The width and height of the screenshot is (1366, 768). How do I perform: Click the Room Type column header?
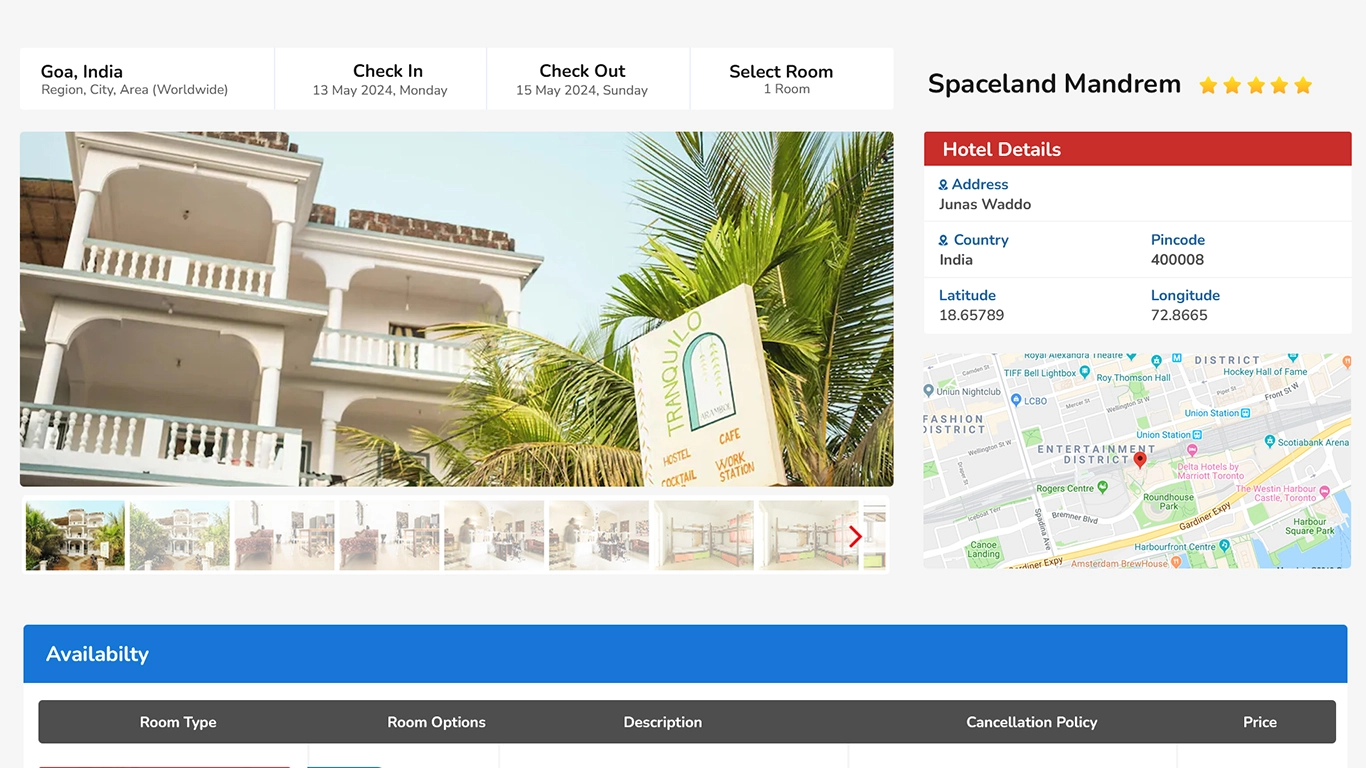(x=178, y=722)
